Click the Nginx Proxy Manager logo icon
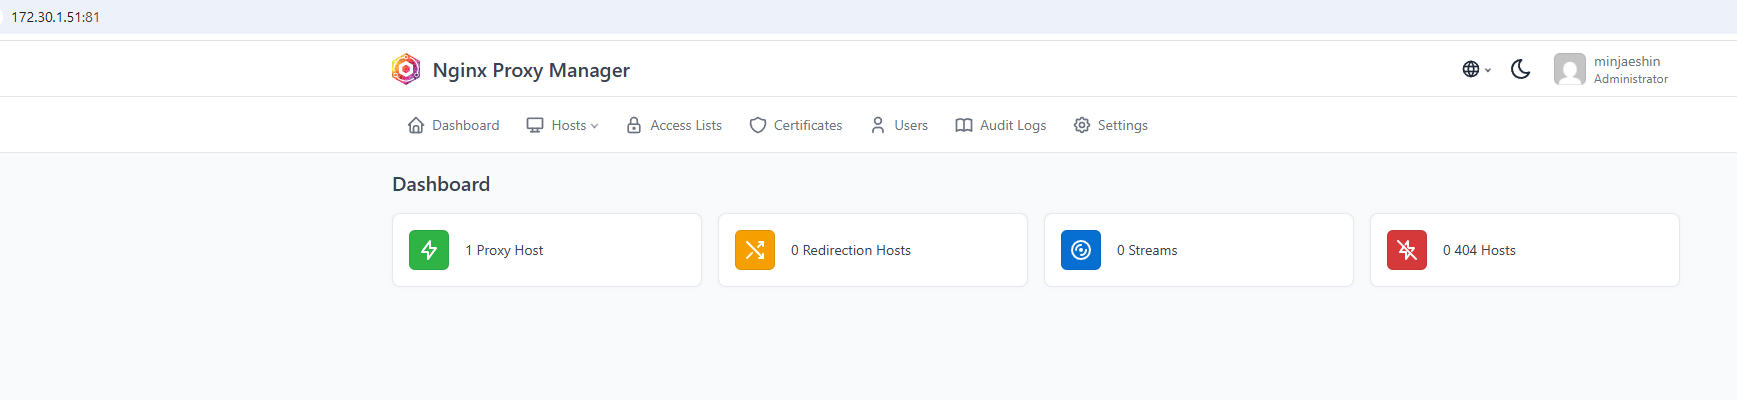The image size is (1737, 400). pos(406,69)
